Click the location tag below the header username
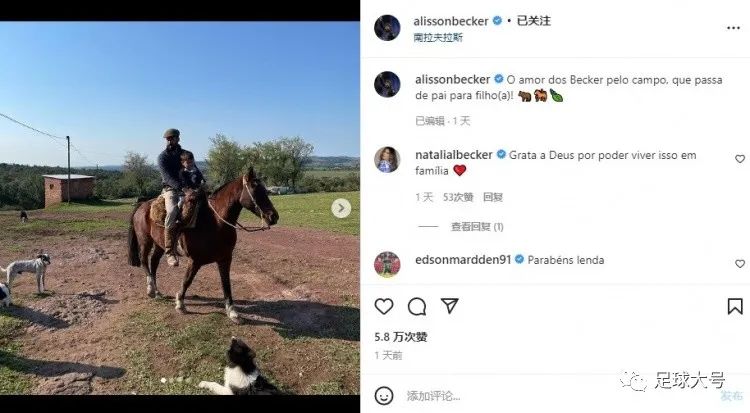Screen dimensions: 750x413 pos(438,38)
